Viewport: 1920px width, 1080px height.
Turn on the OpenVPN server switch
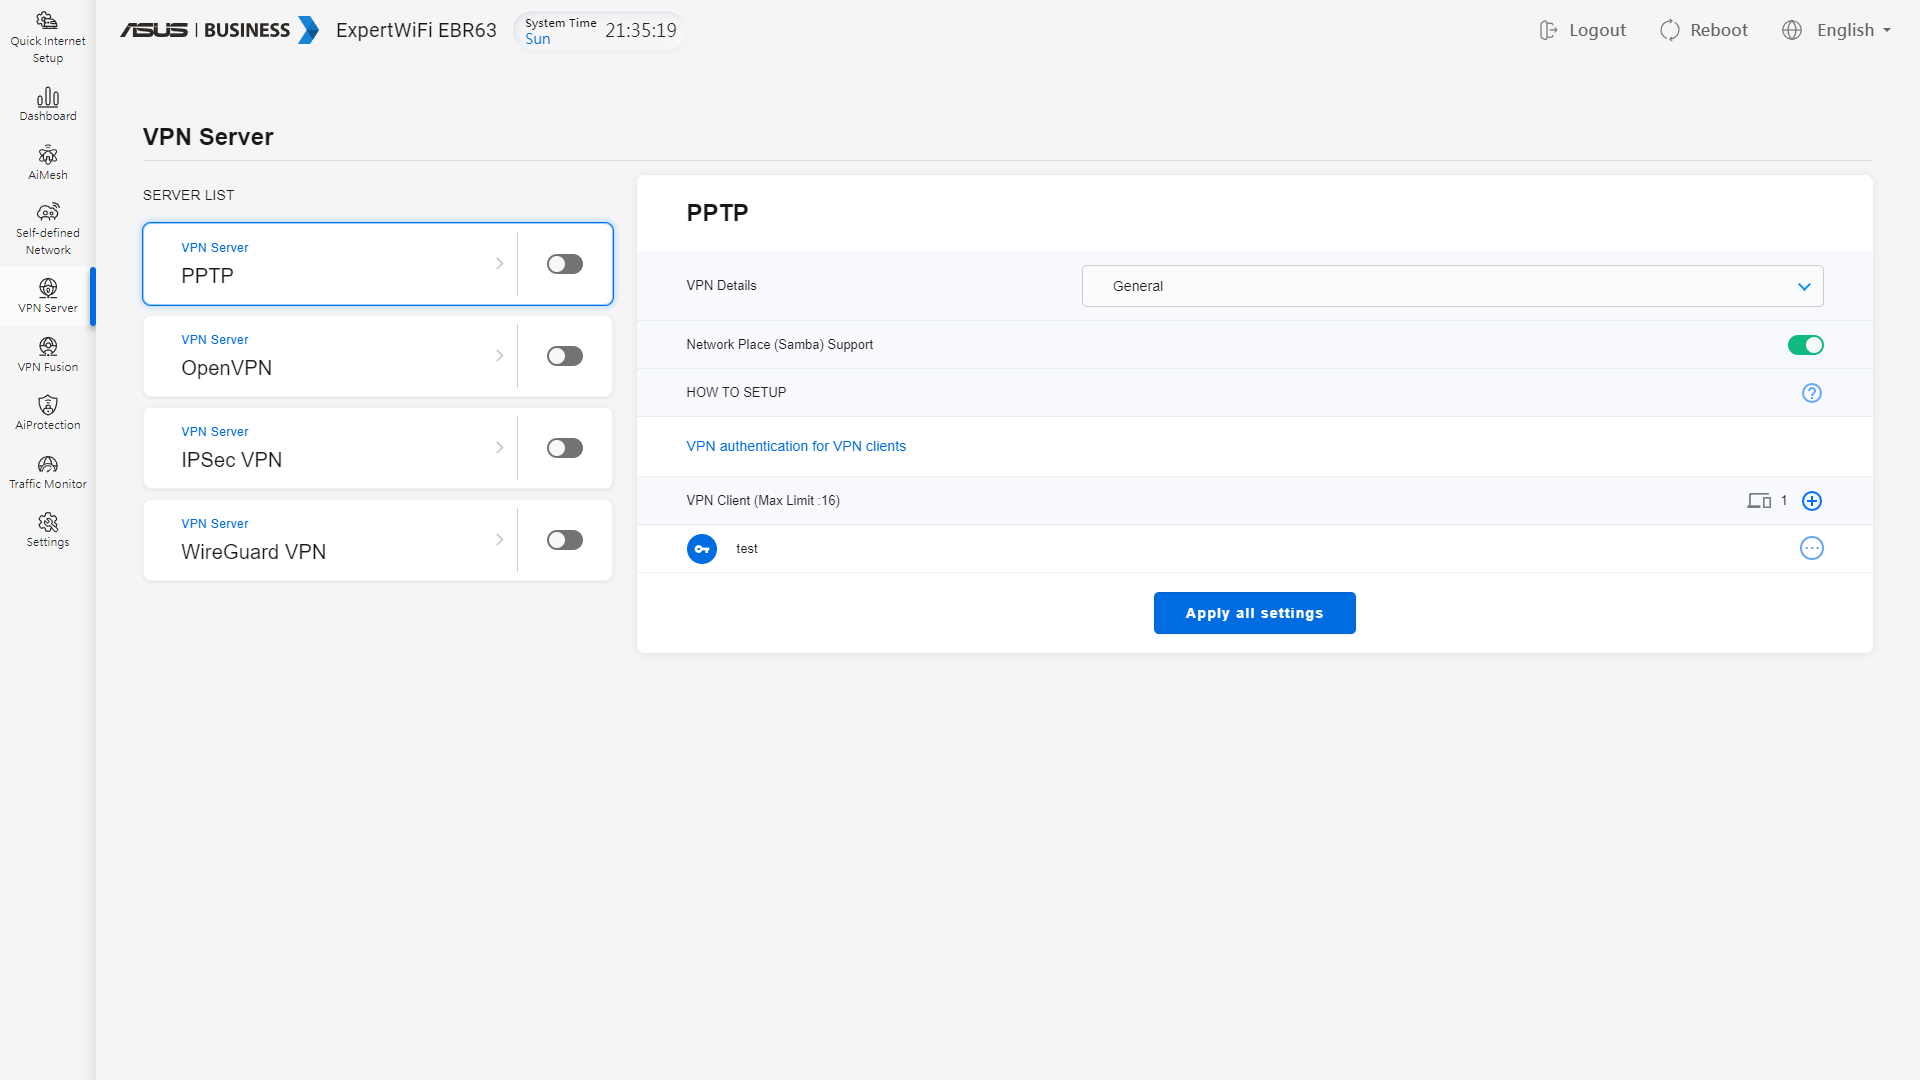coord(564,356)
